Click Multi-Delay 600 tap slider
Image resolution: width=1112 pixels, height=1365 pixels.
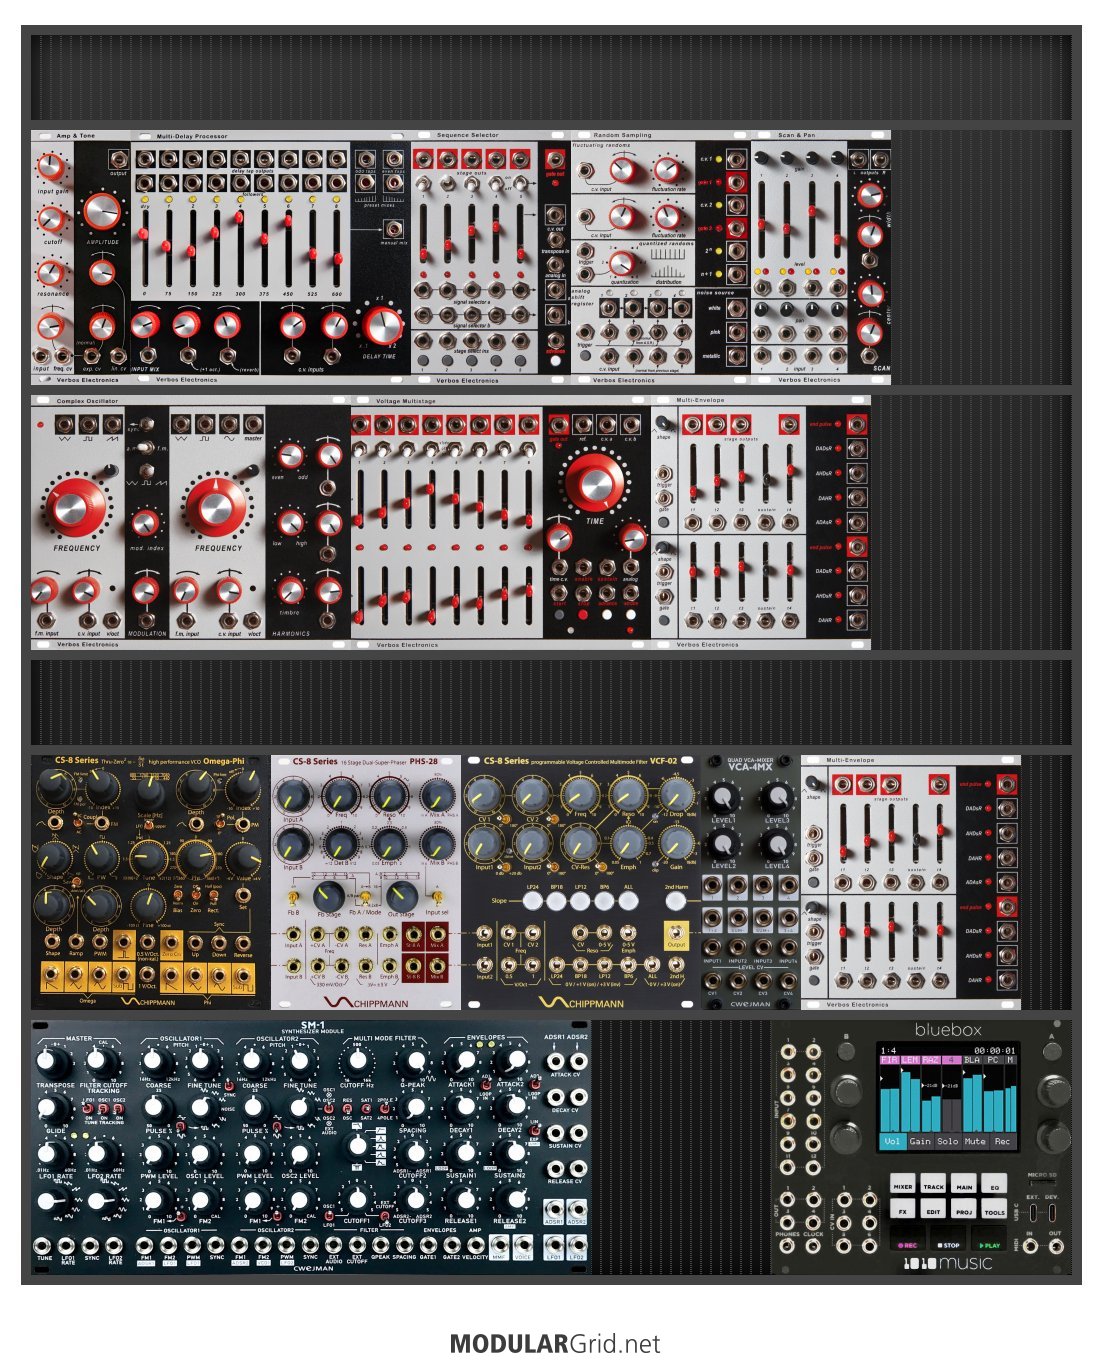337,247
